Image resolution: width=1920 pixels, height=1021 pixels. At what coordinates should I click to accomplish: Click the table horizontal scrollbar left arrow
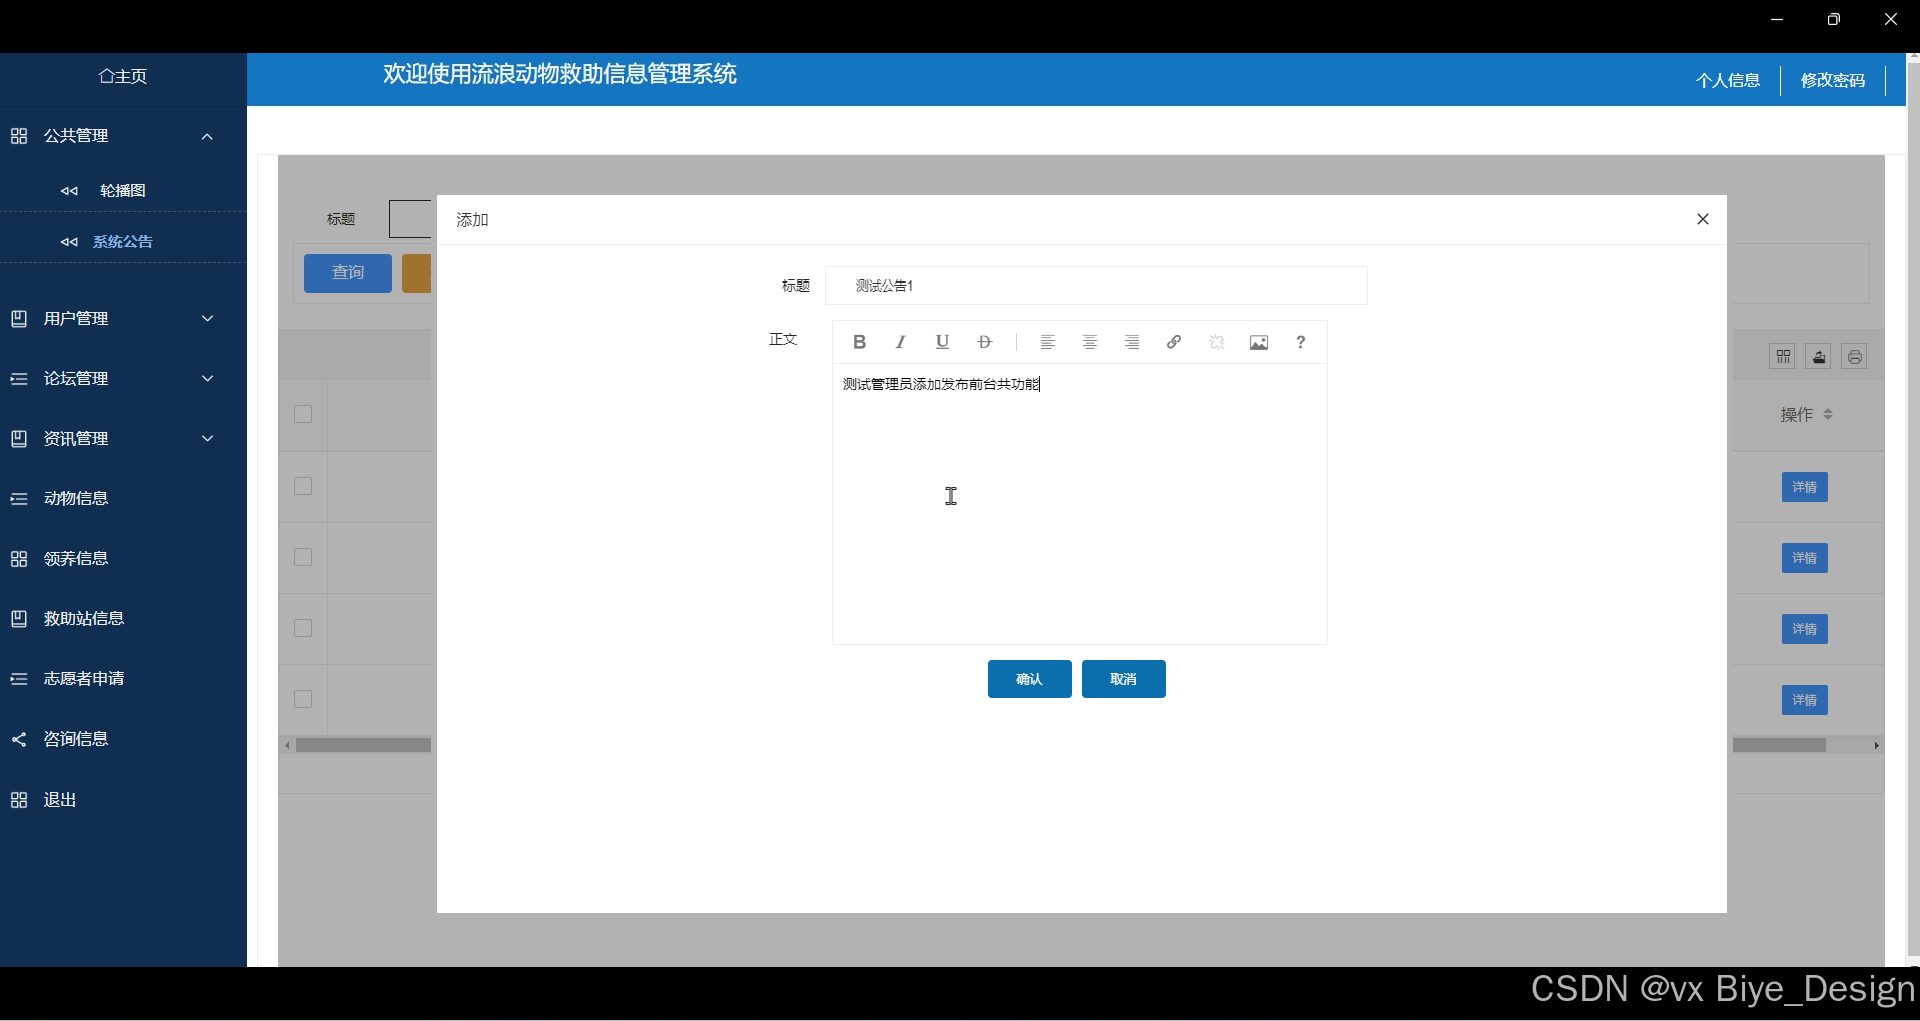pos(287,745)
